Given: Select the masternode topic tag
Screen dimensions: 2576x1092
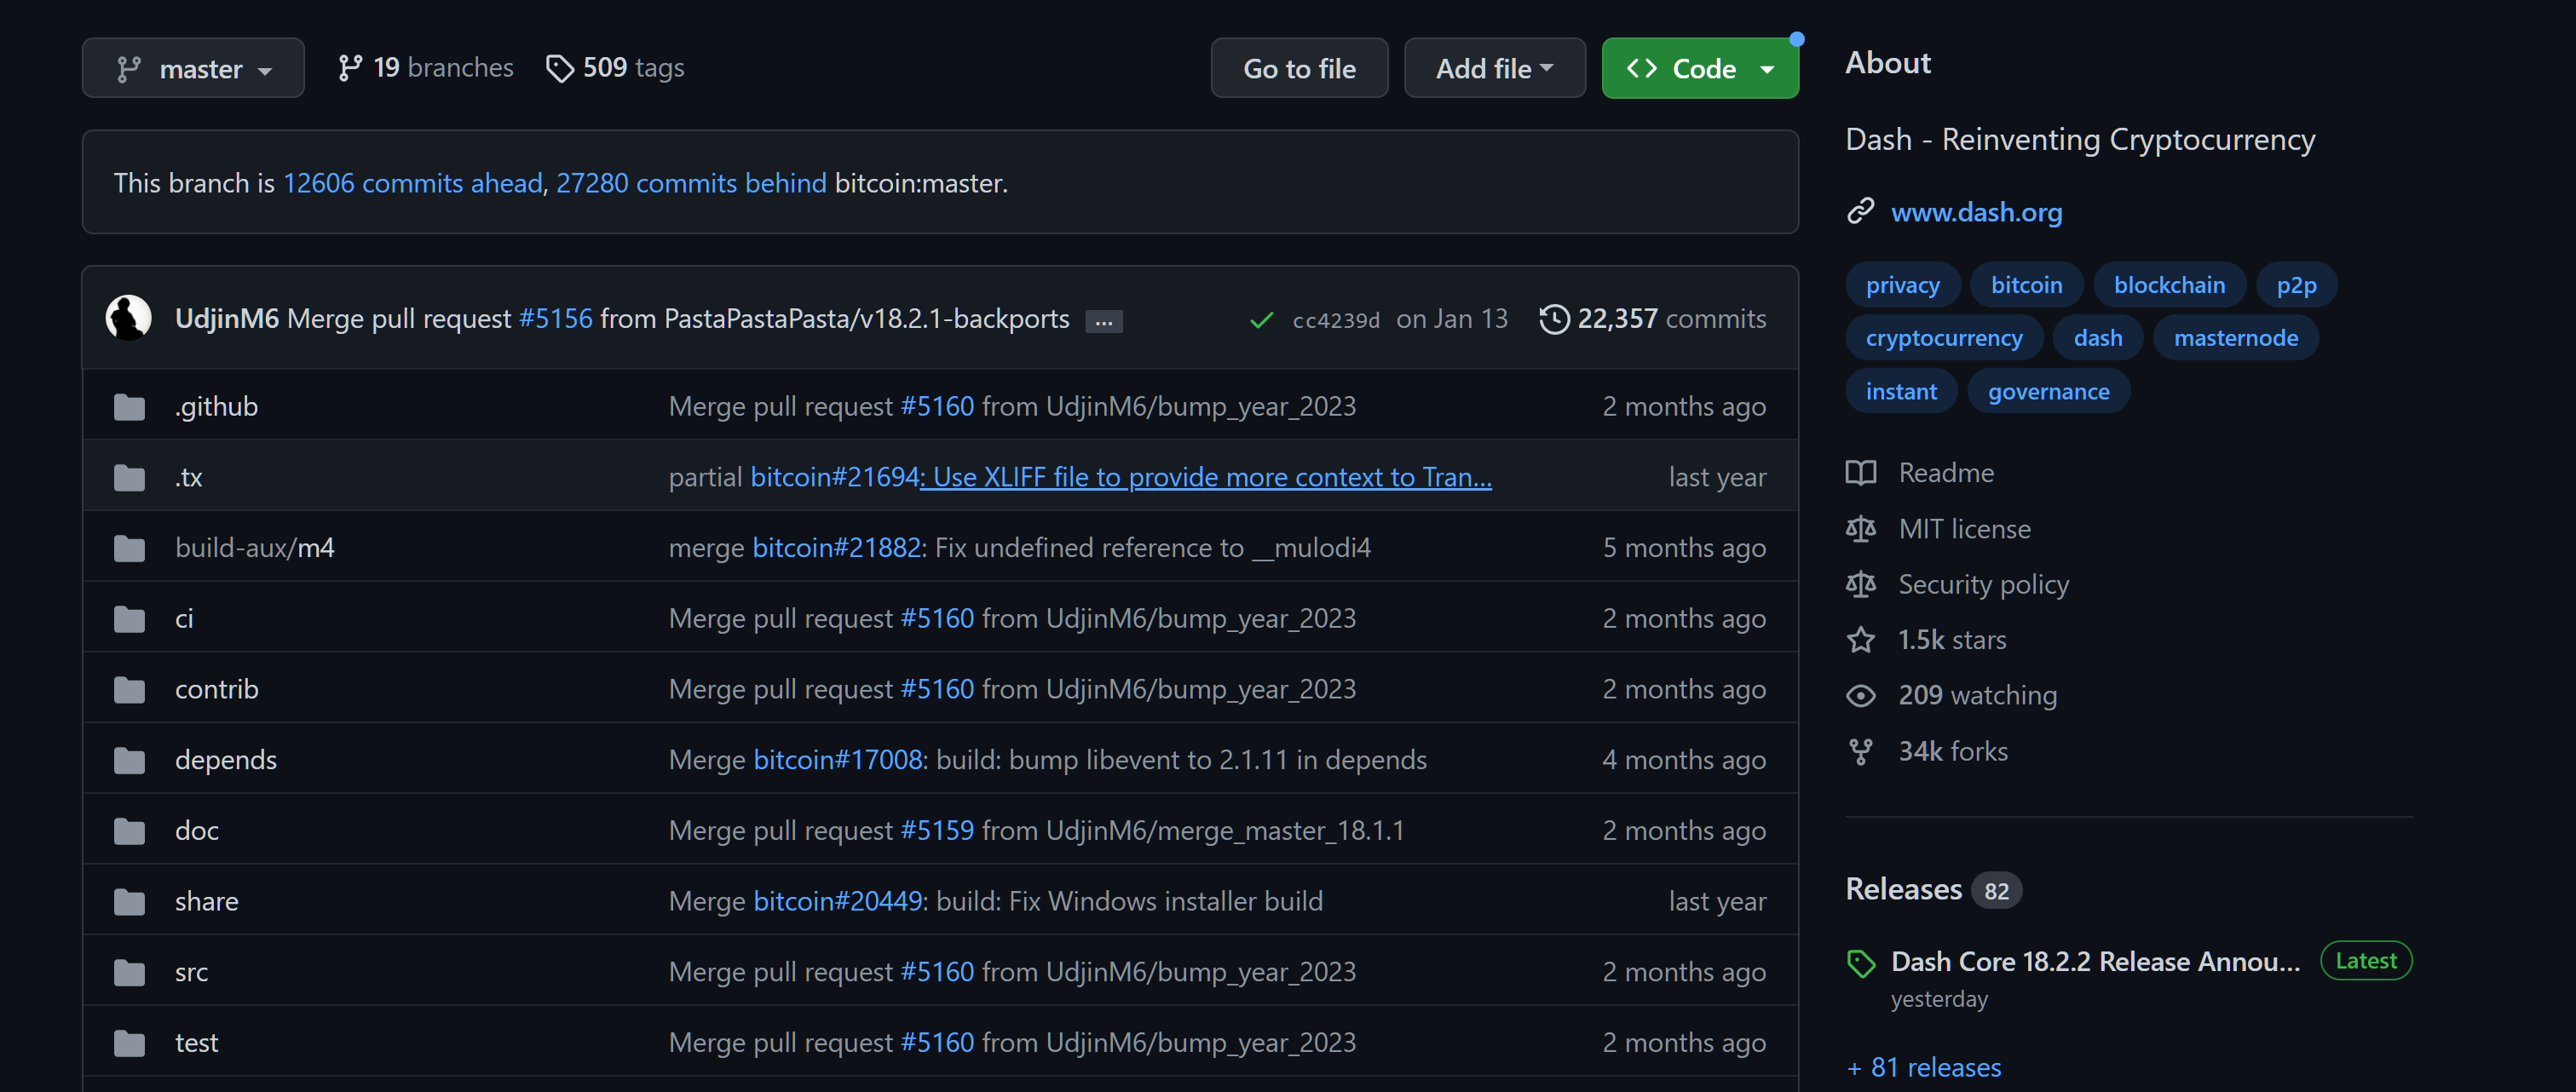Looking at the screenshot, I should coord(2235,338).
